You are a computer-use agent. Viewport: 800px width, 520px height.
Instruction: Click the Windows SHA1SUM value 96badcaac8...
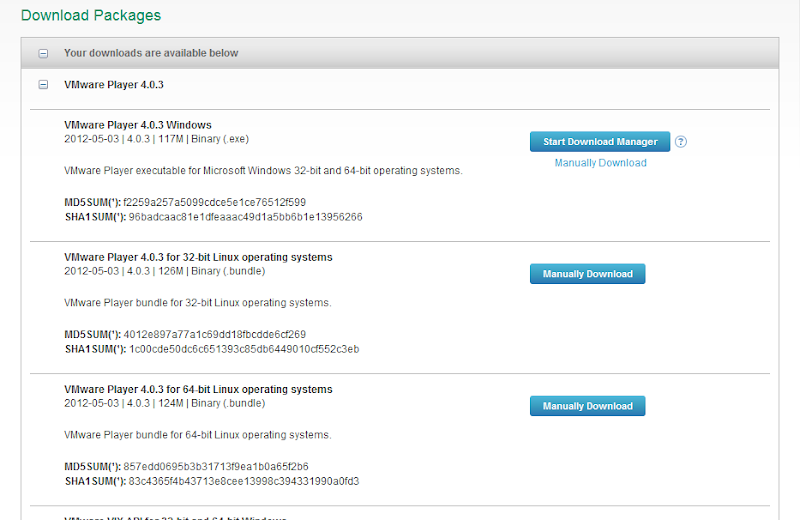245,217
